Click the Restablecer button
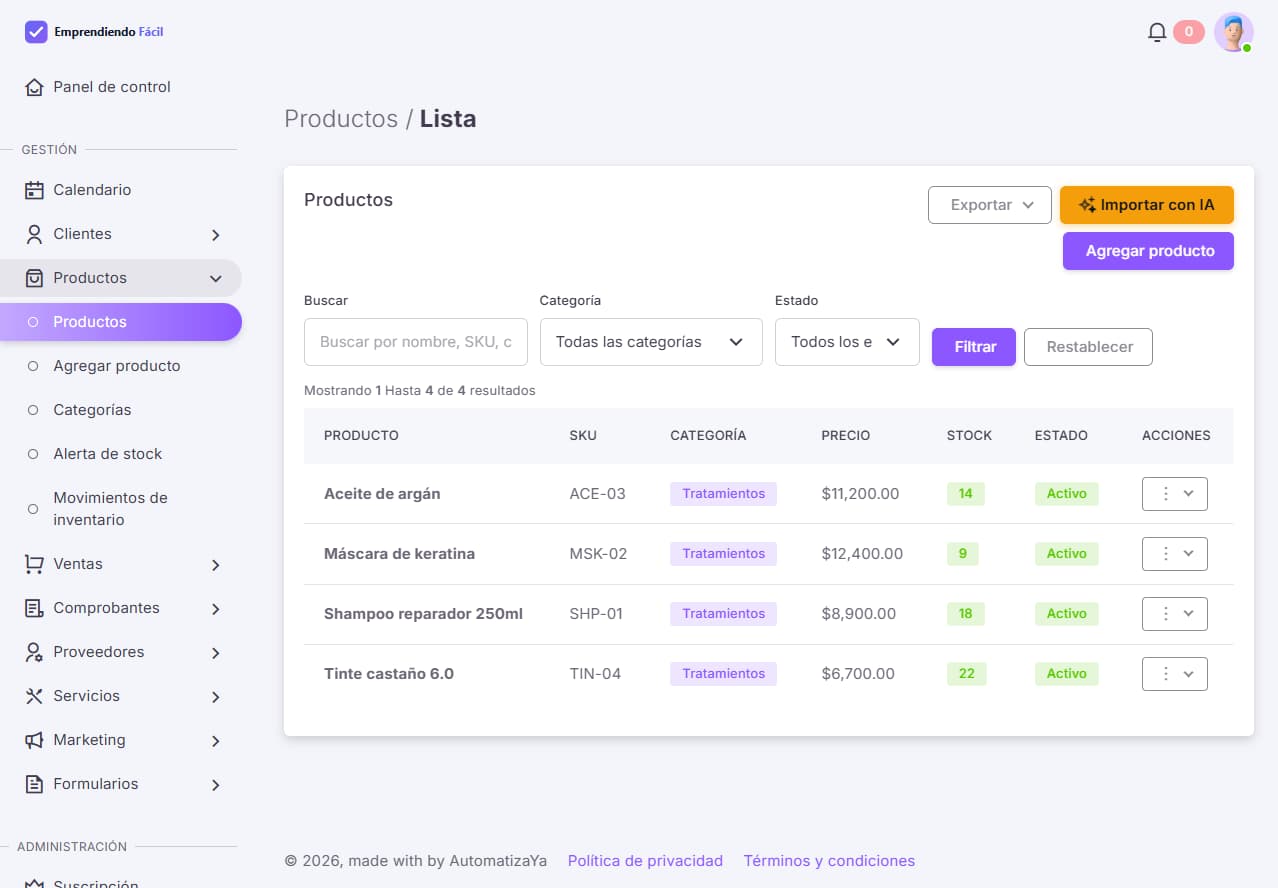1278x888 pixels. pyautogui.click(x=1088, y=347)
